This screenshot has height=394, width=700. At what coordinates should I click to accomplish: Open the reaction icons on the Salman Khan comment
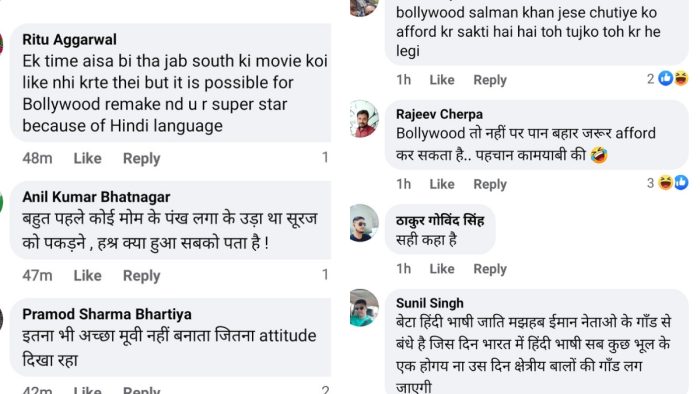673,79
